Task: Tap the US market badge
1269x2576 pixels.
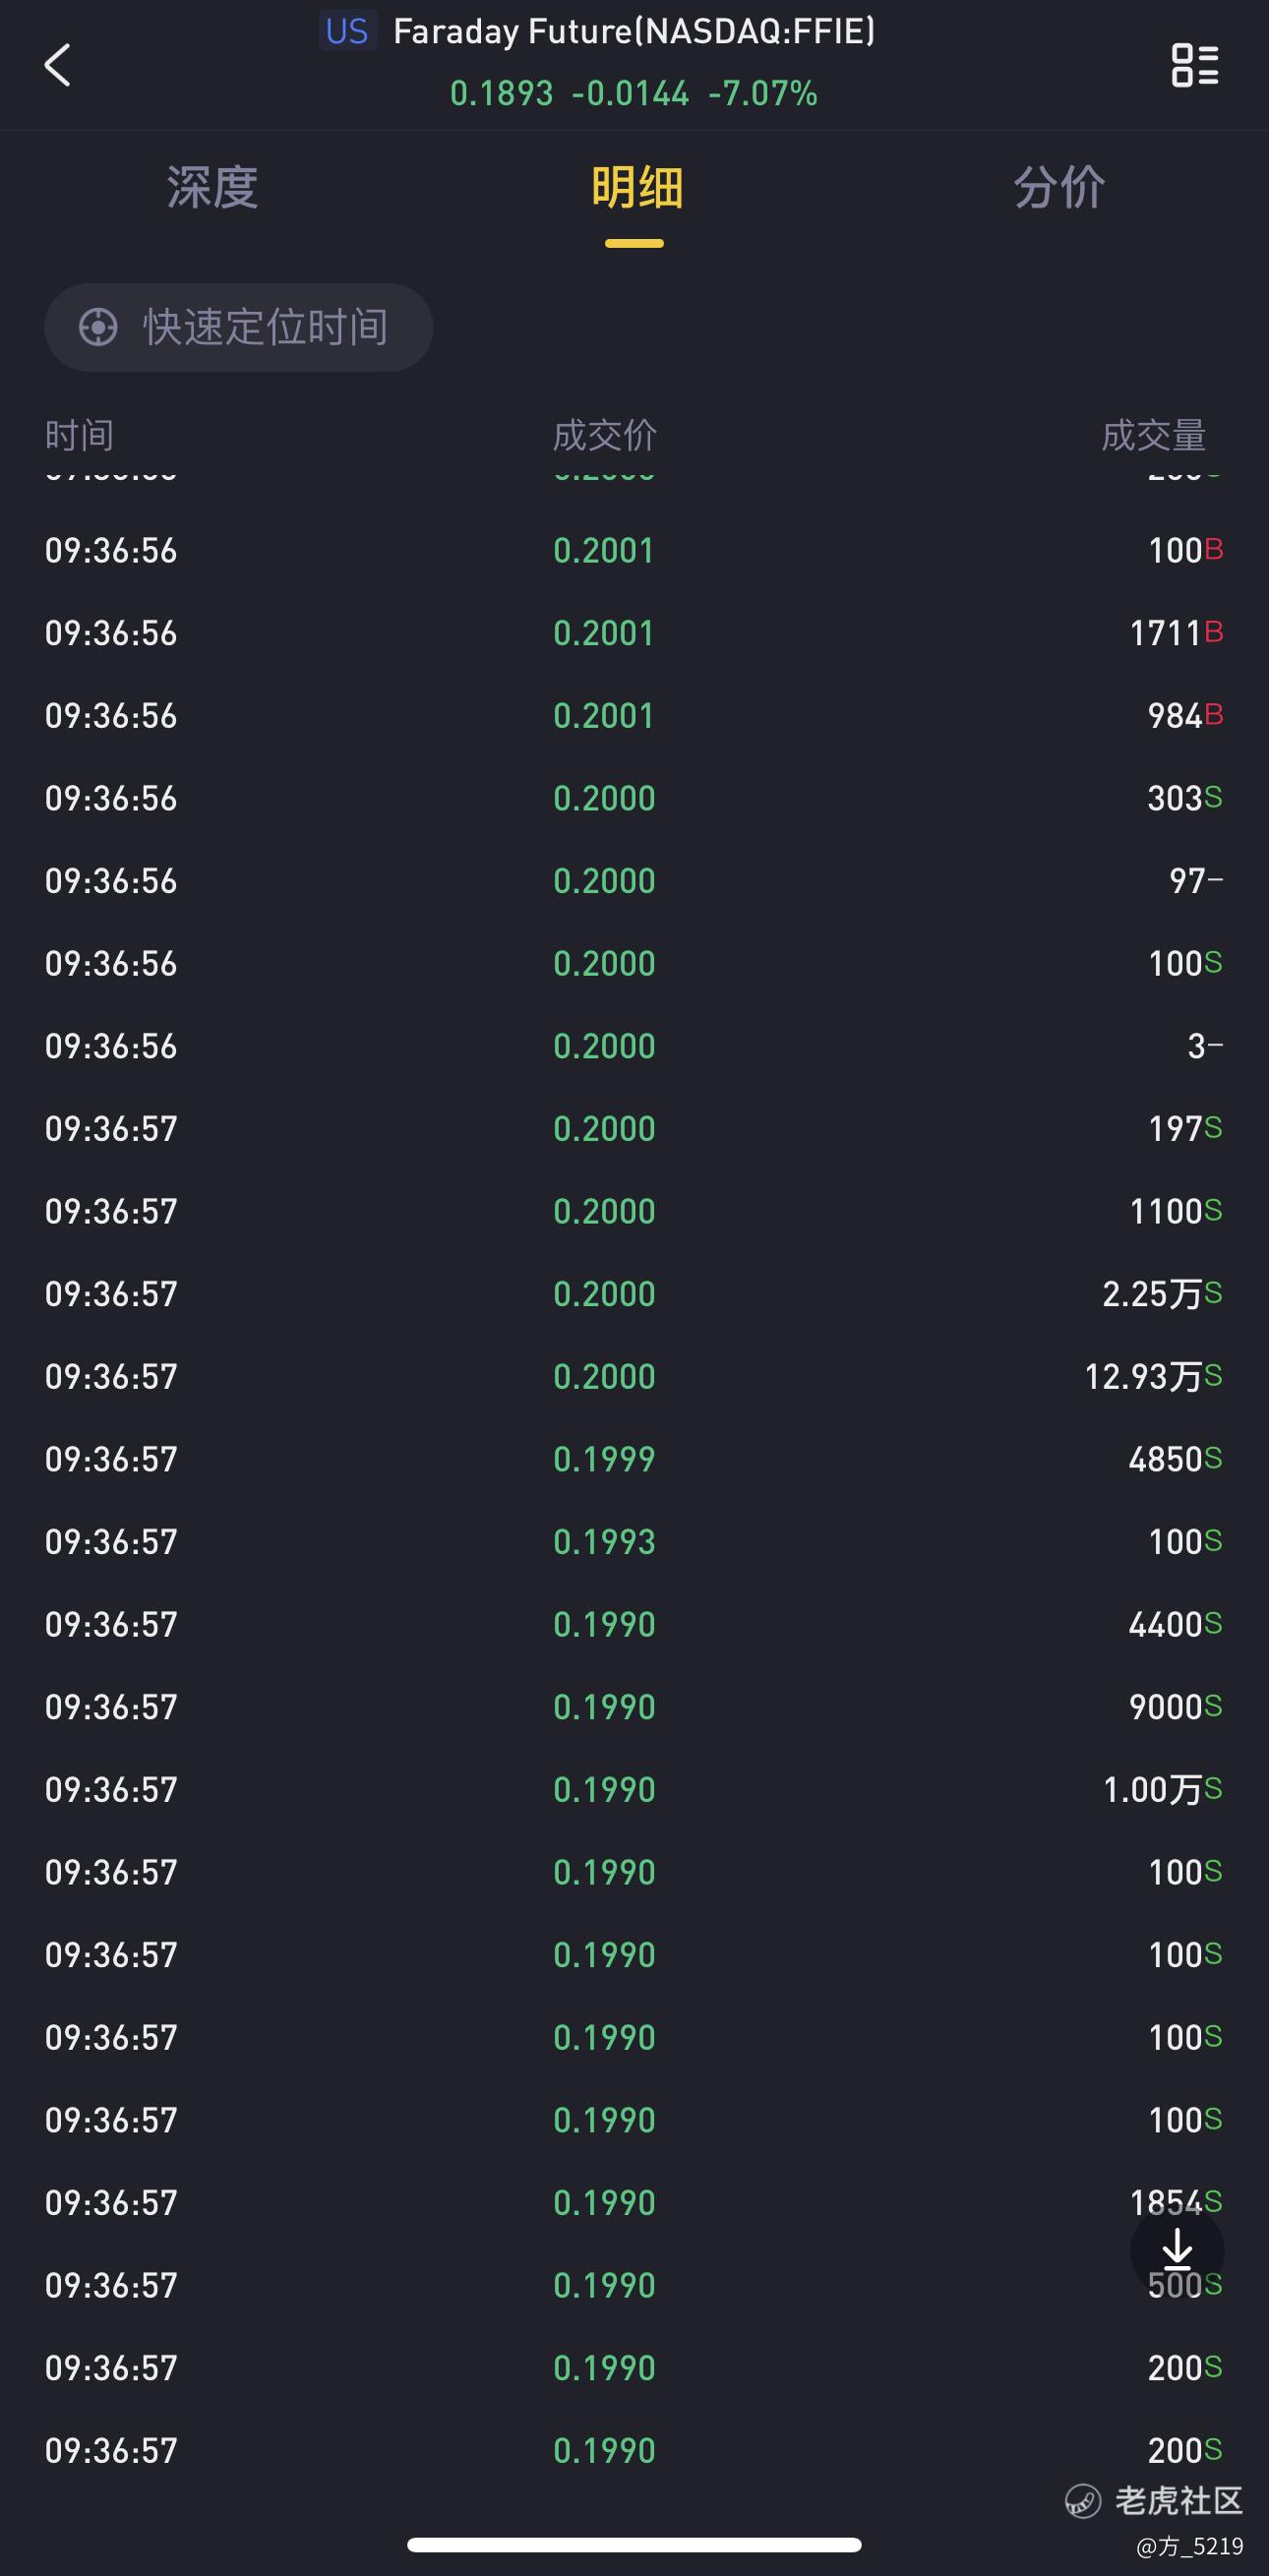Action: [347, 31]
